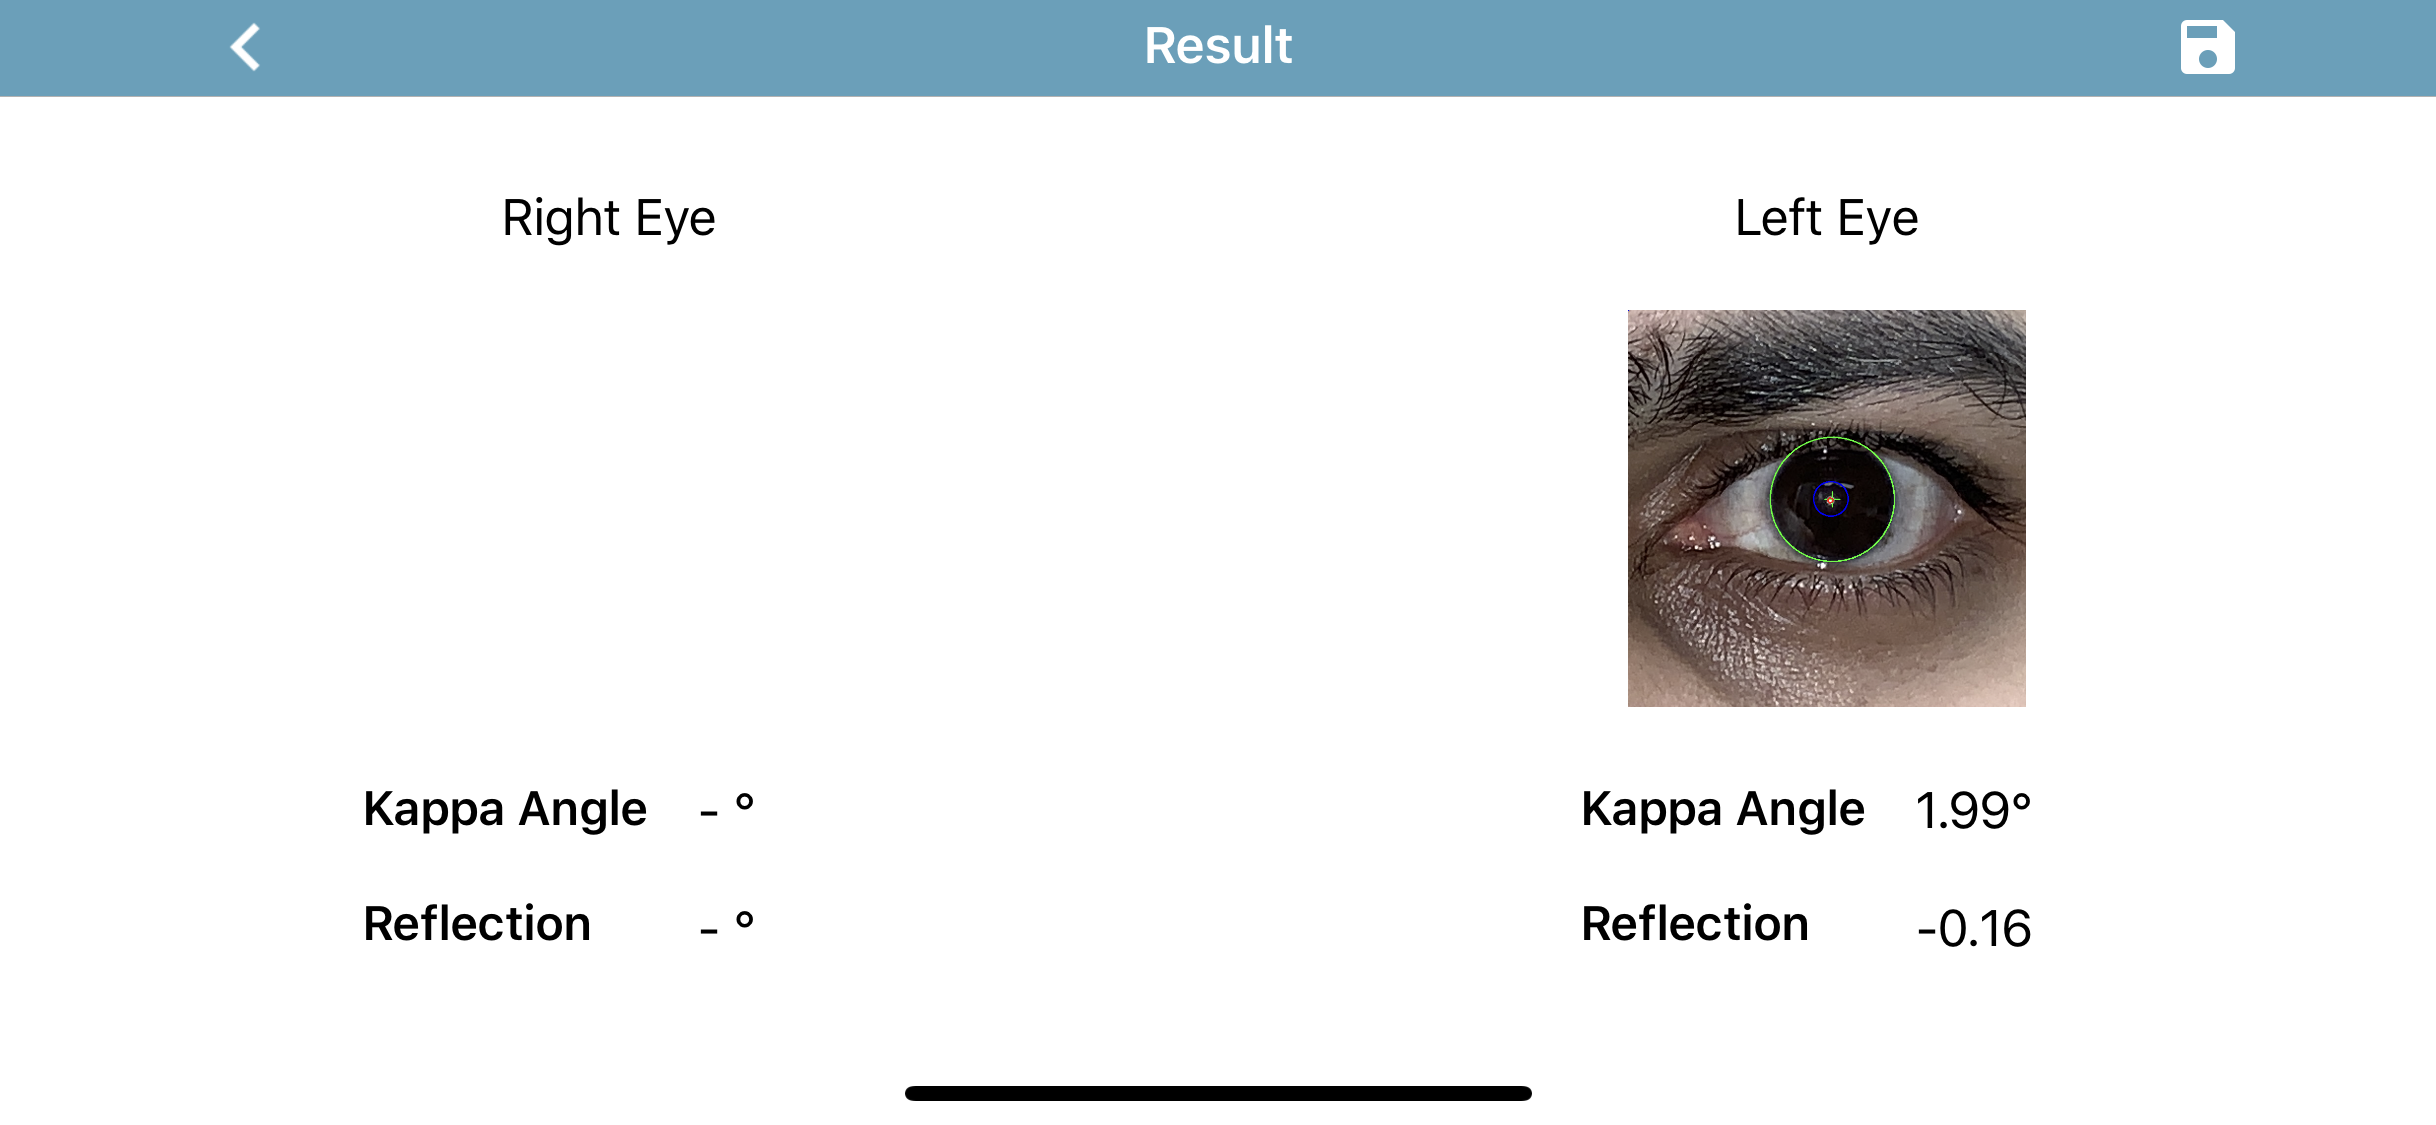The image size is (2436, 1125).
Task: Tap the empty right eye reflection value
Action: (726, 924)
